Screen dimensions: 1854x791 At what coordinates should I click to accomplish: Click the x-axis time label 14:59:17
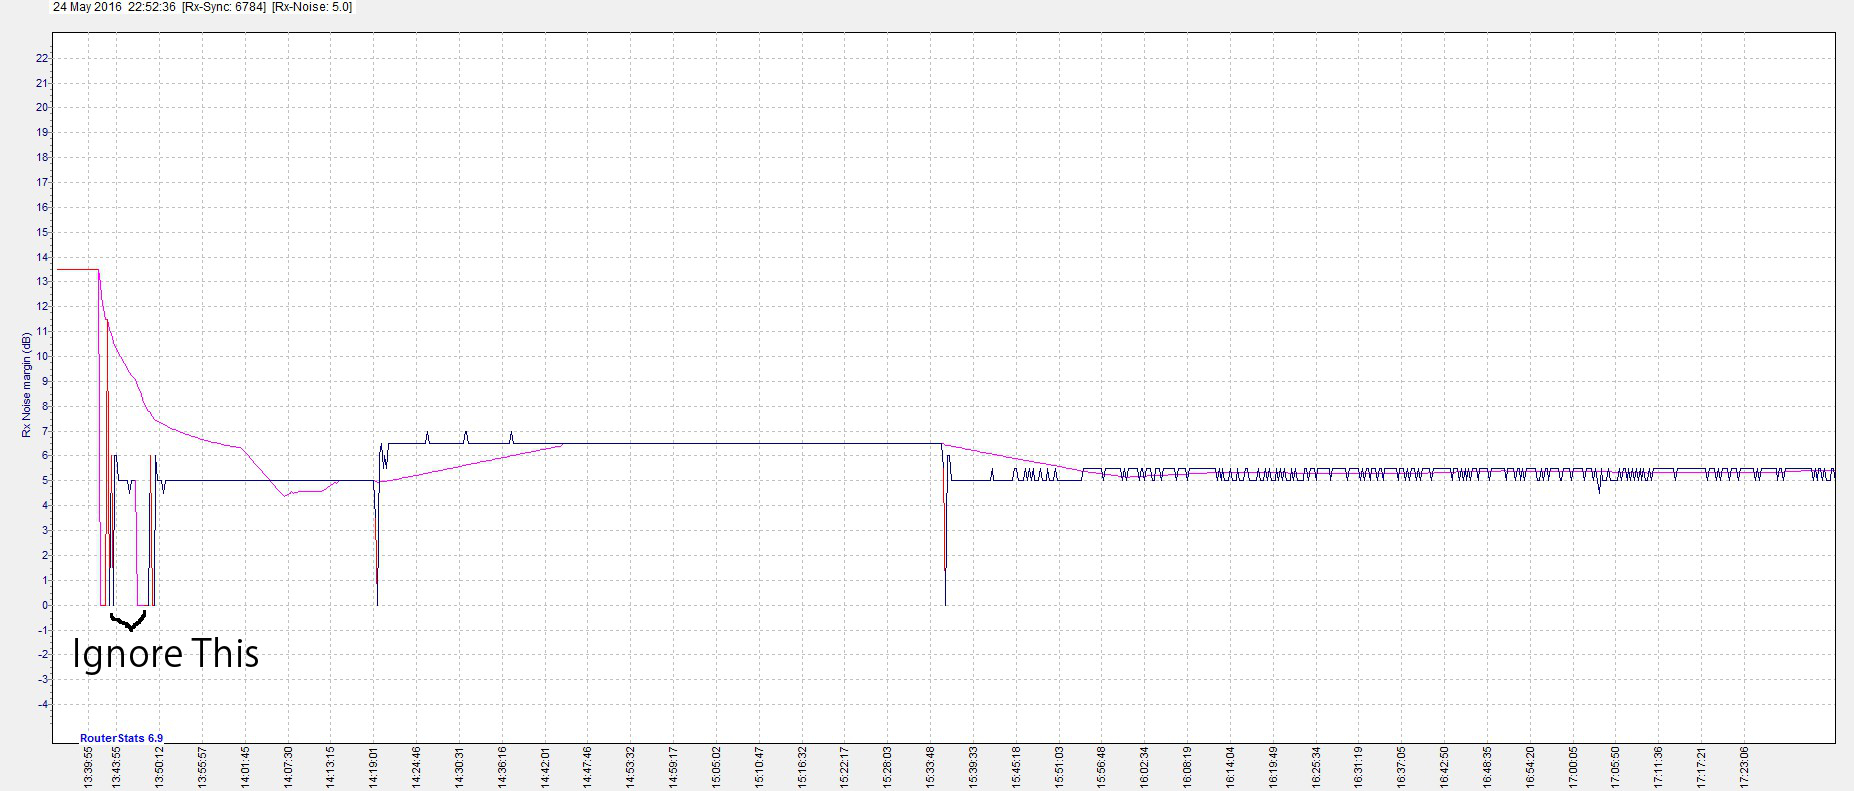(x=674, y=768)
